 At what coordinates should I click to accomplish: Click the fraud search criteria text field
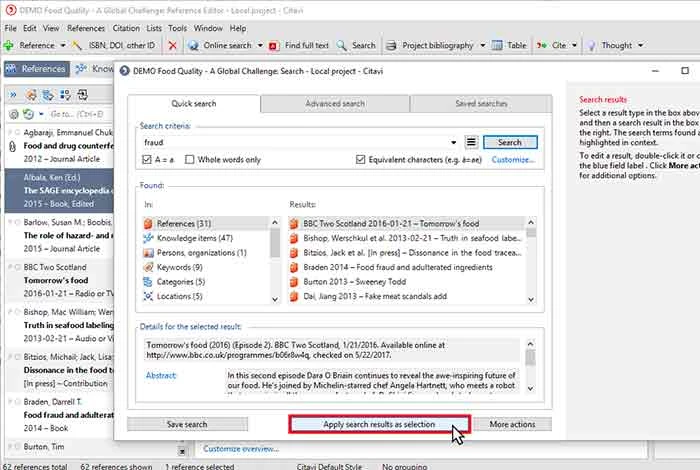point(295,143)
